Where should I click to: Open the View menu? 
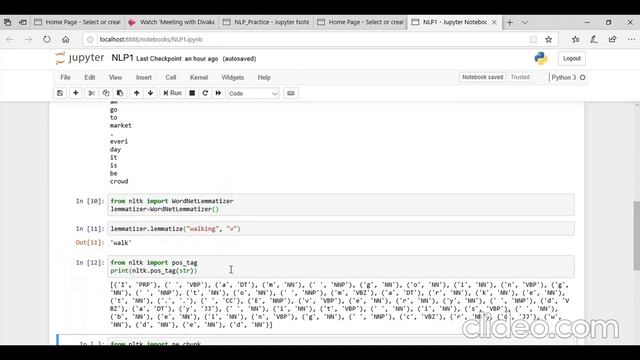coord(115,77)
